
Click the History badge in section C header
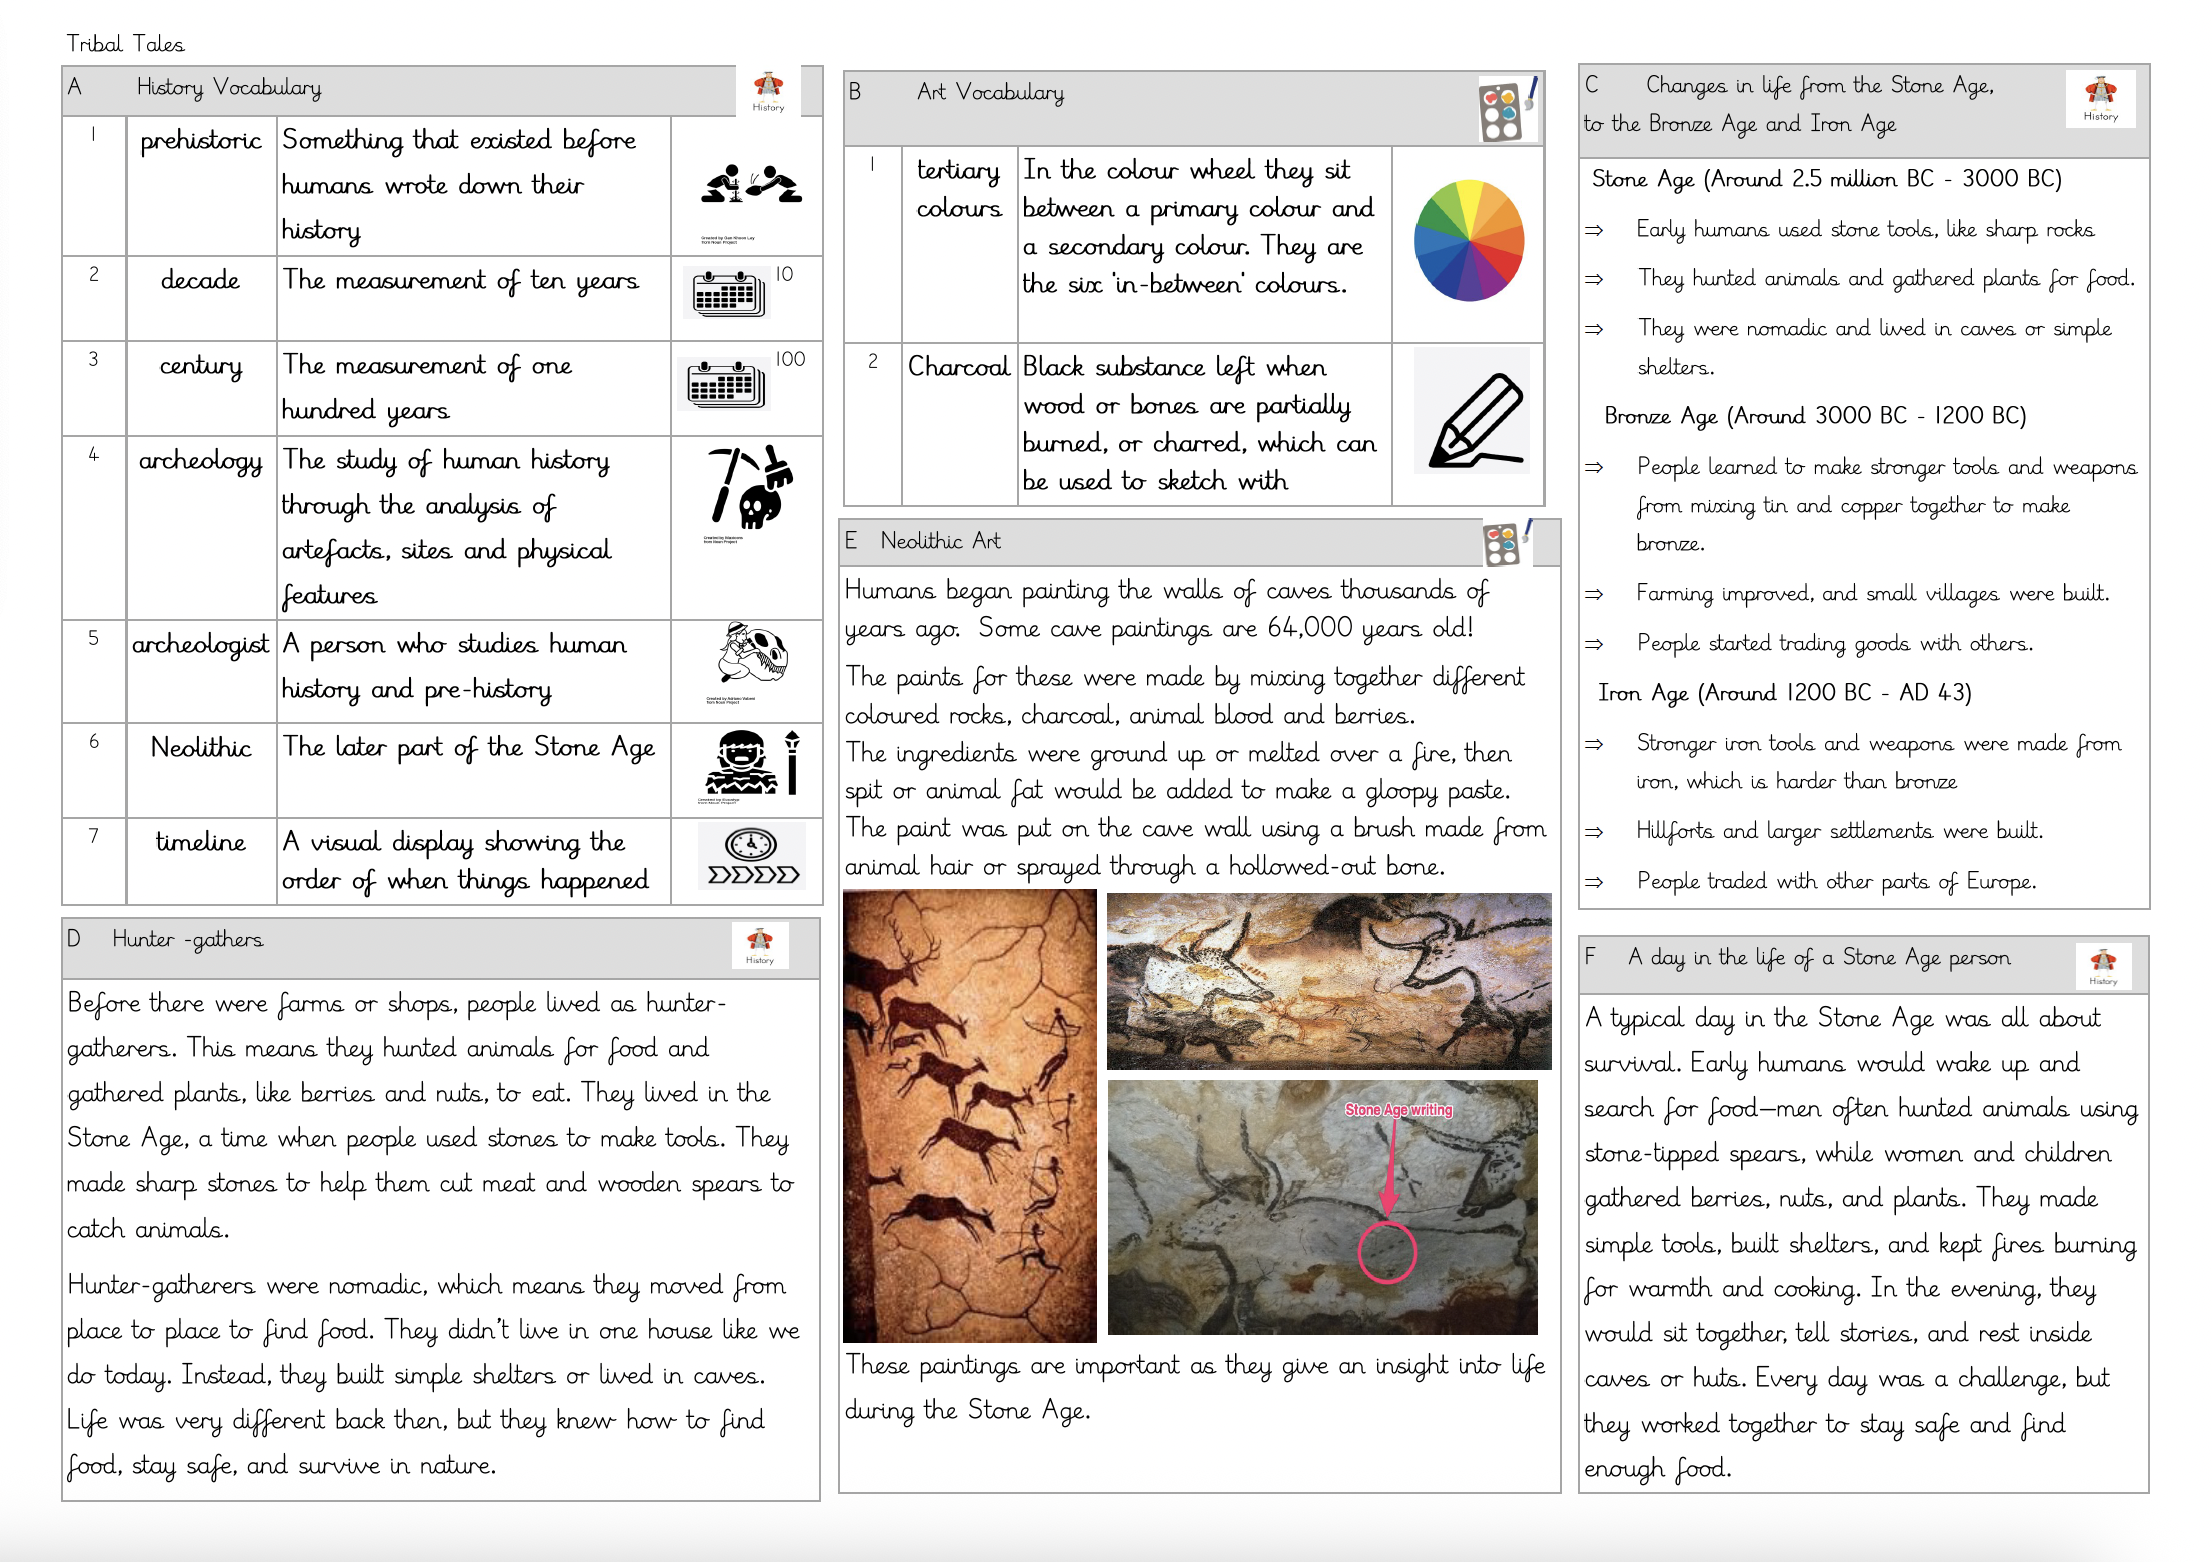tap(2100, 99)
